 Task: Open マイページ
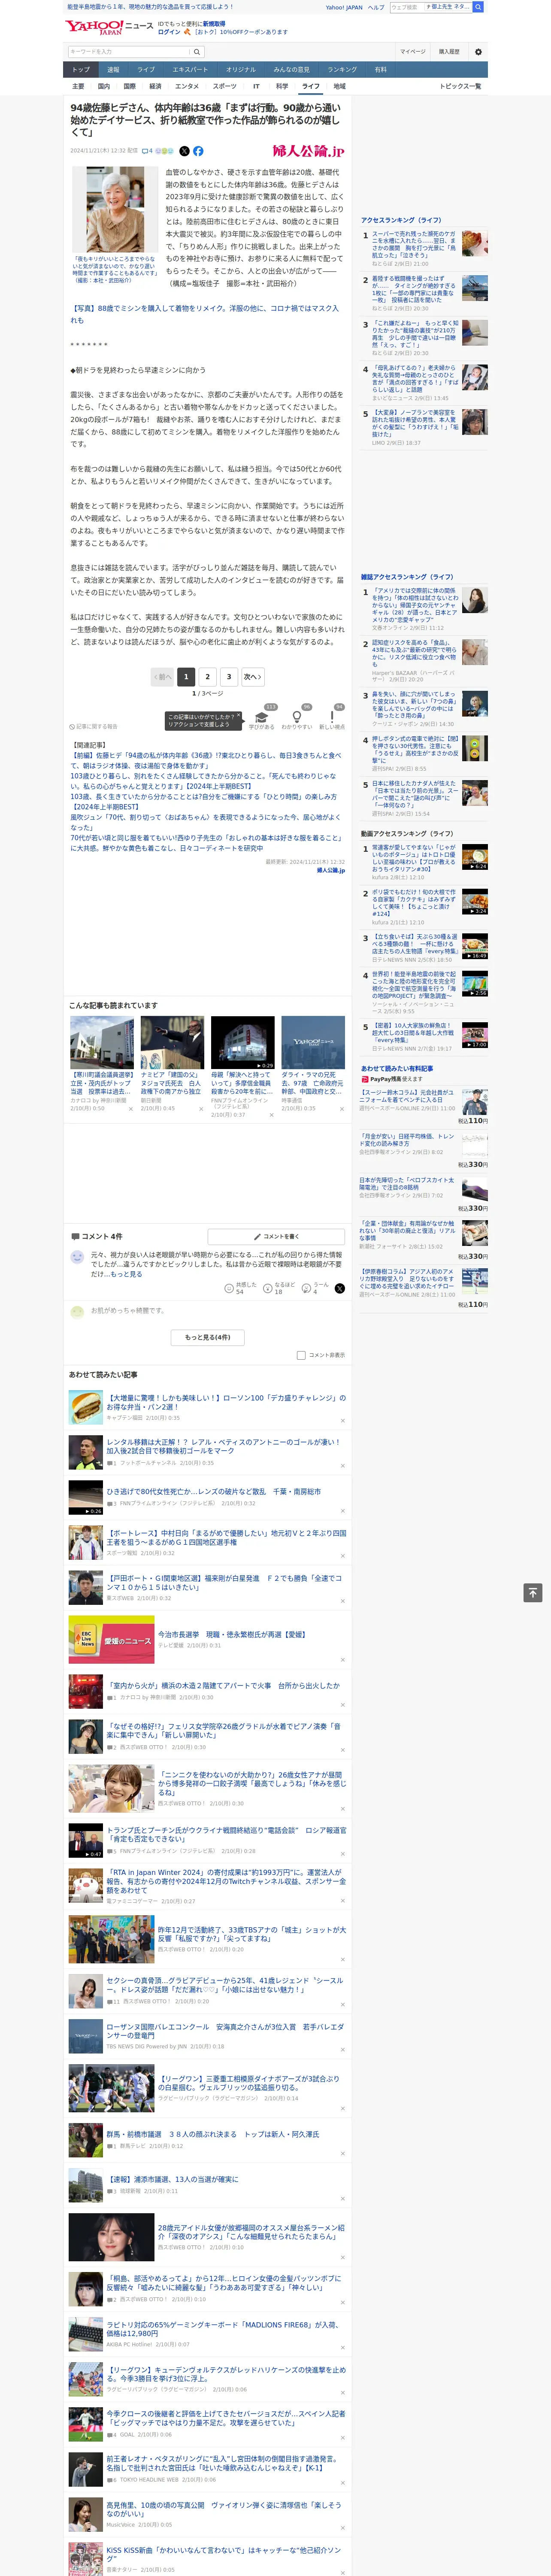coord(413,52)
